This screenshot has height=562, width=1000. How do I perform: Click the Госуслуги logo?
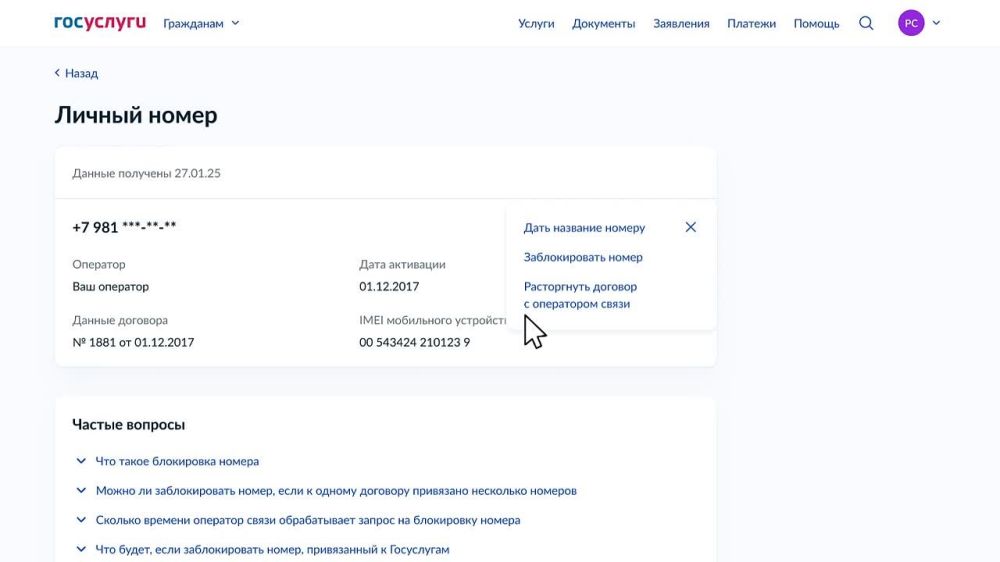(100, 23)
